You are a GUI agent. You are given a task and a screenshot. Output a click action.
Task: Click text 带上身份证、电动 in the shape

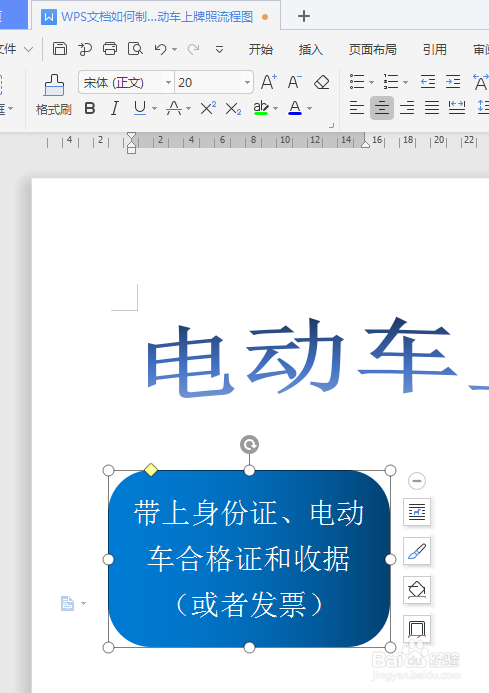249,514
